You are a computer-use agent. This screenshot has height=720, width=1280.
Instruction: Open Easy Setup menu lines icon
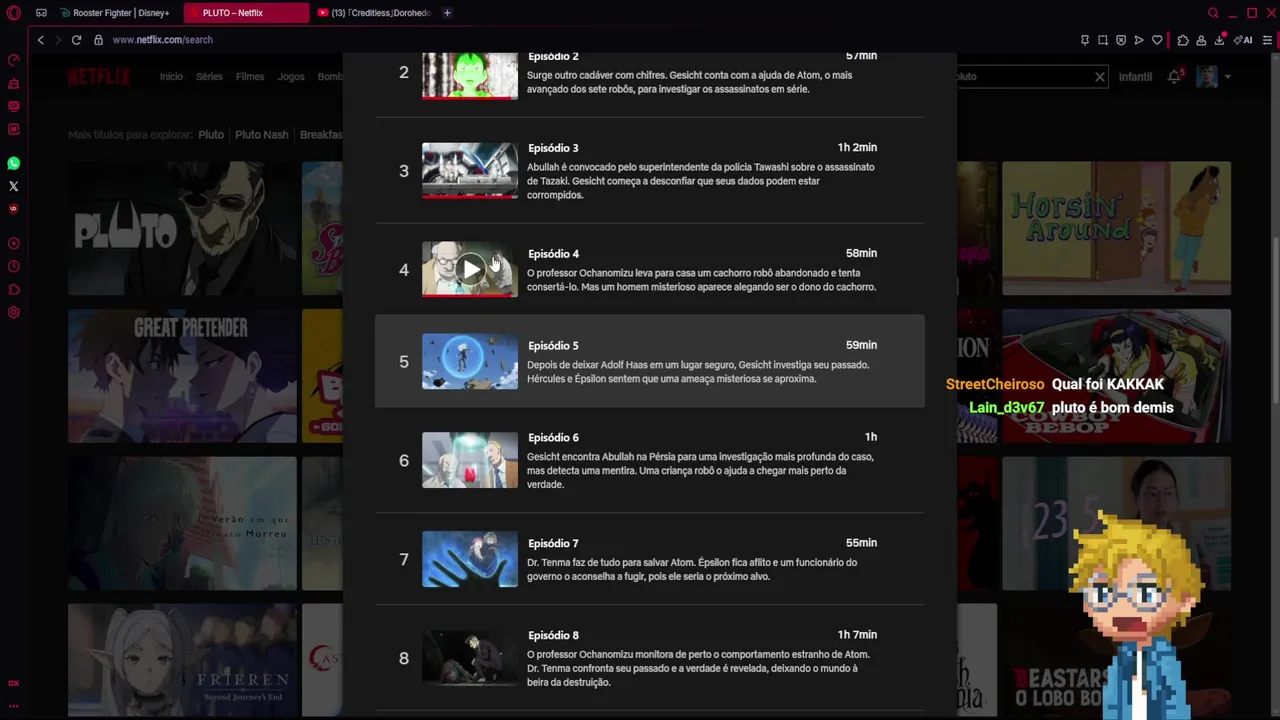click(x=1267, y=40)
